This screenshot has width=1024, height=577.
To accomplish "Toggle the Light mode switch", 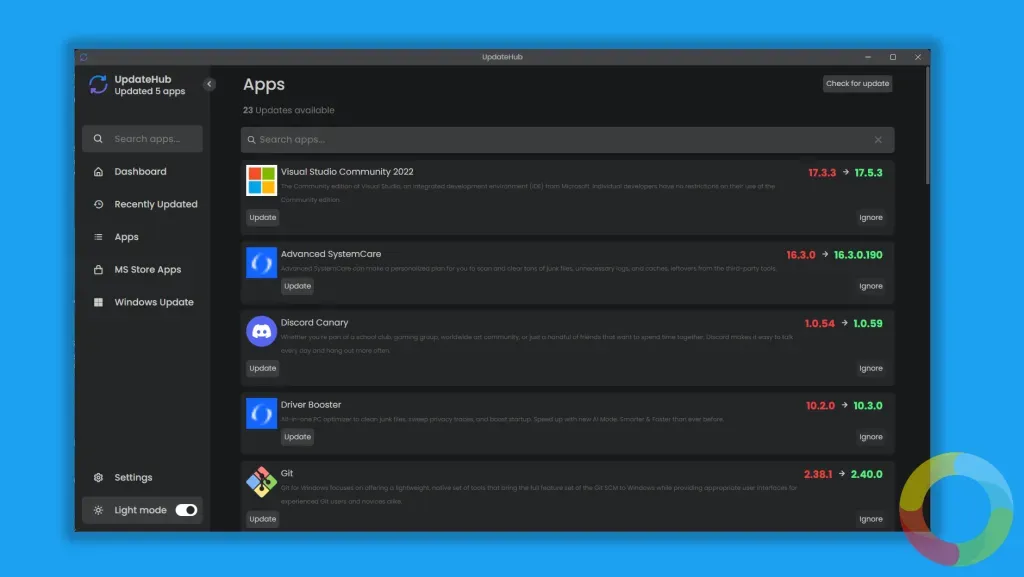I will tap(186, 510).
